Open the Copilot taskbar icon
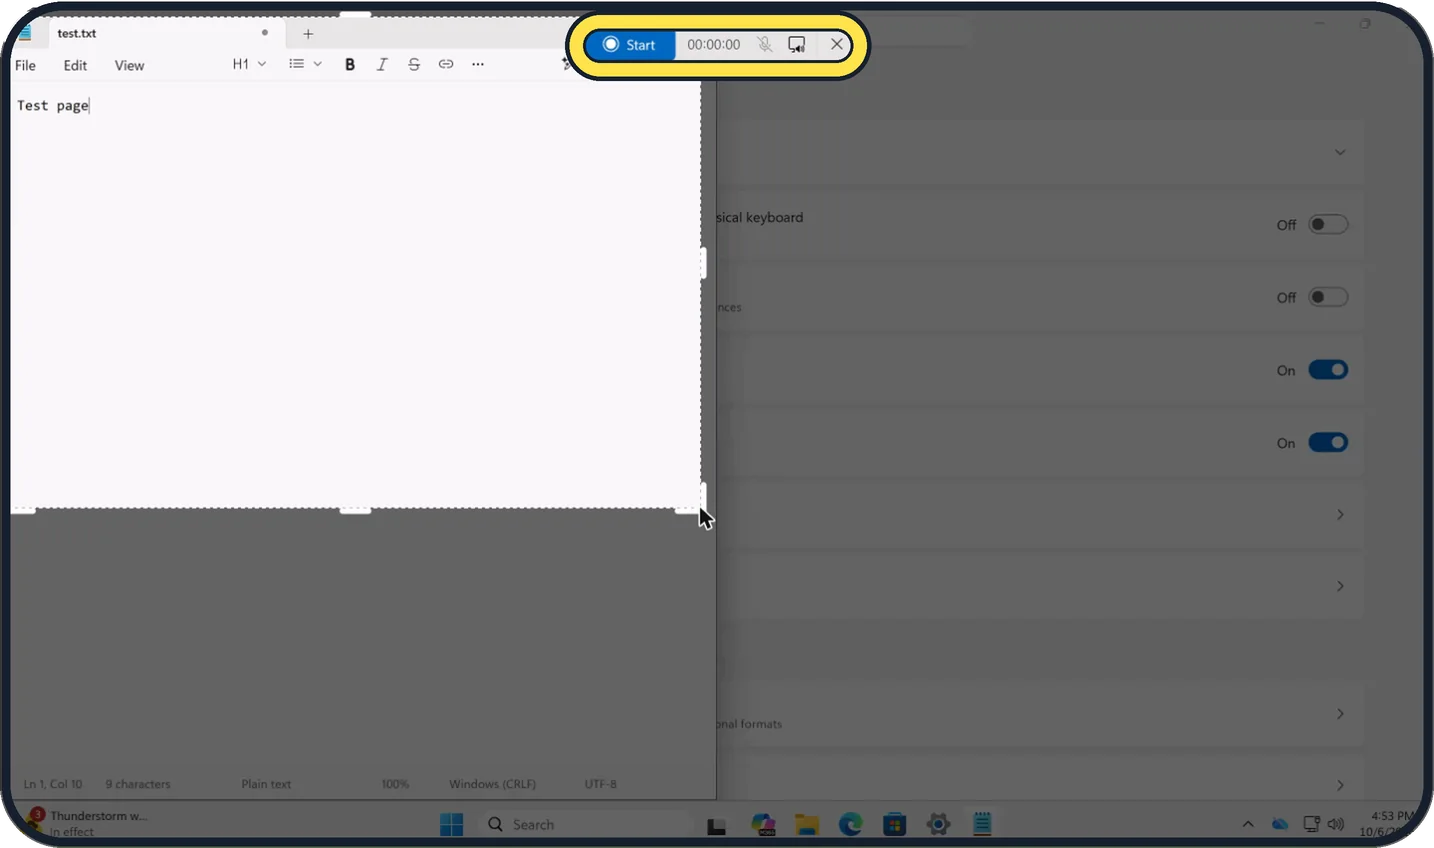This screenshot has height=848, width=1434. click(764, 824)
